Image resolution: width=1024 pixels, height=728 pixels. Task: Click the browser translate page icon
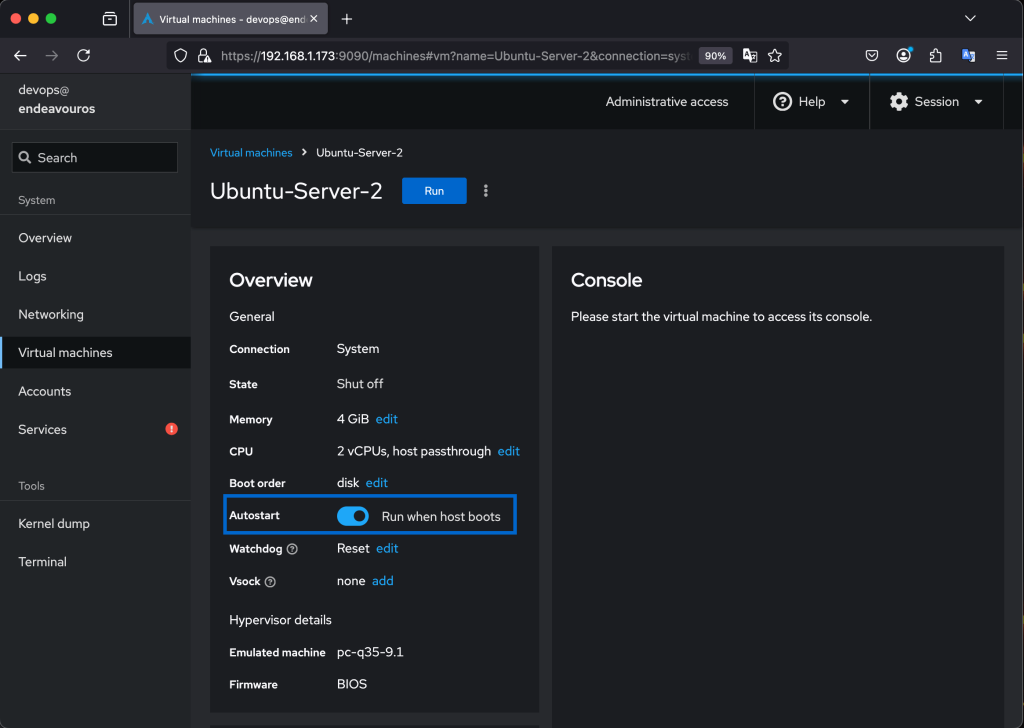pyautogui.click(x=749, y=56)
